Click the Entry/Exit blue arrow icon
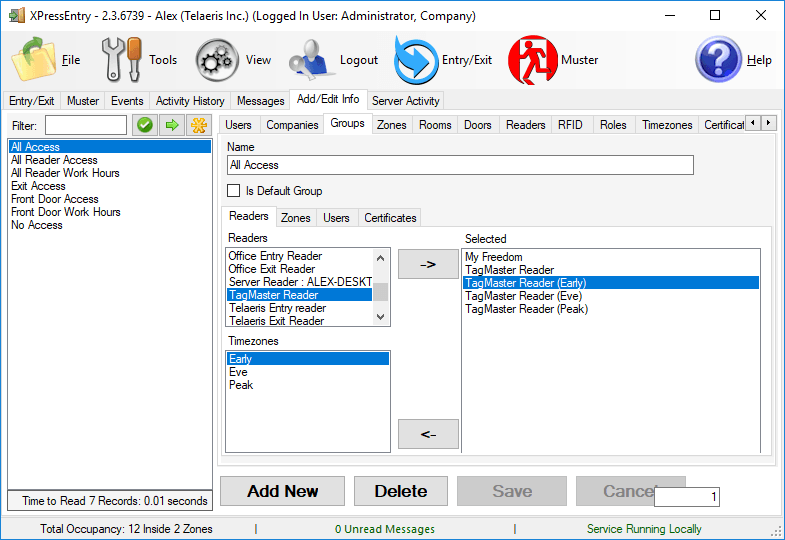This screenshot has height=540, width=785. 416,61
